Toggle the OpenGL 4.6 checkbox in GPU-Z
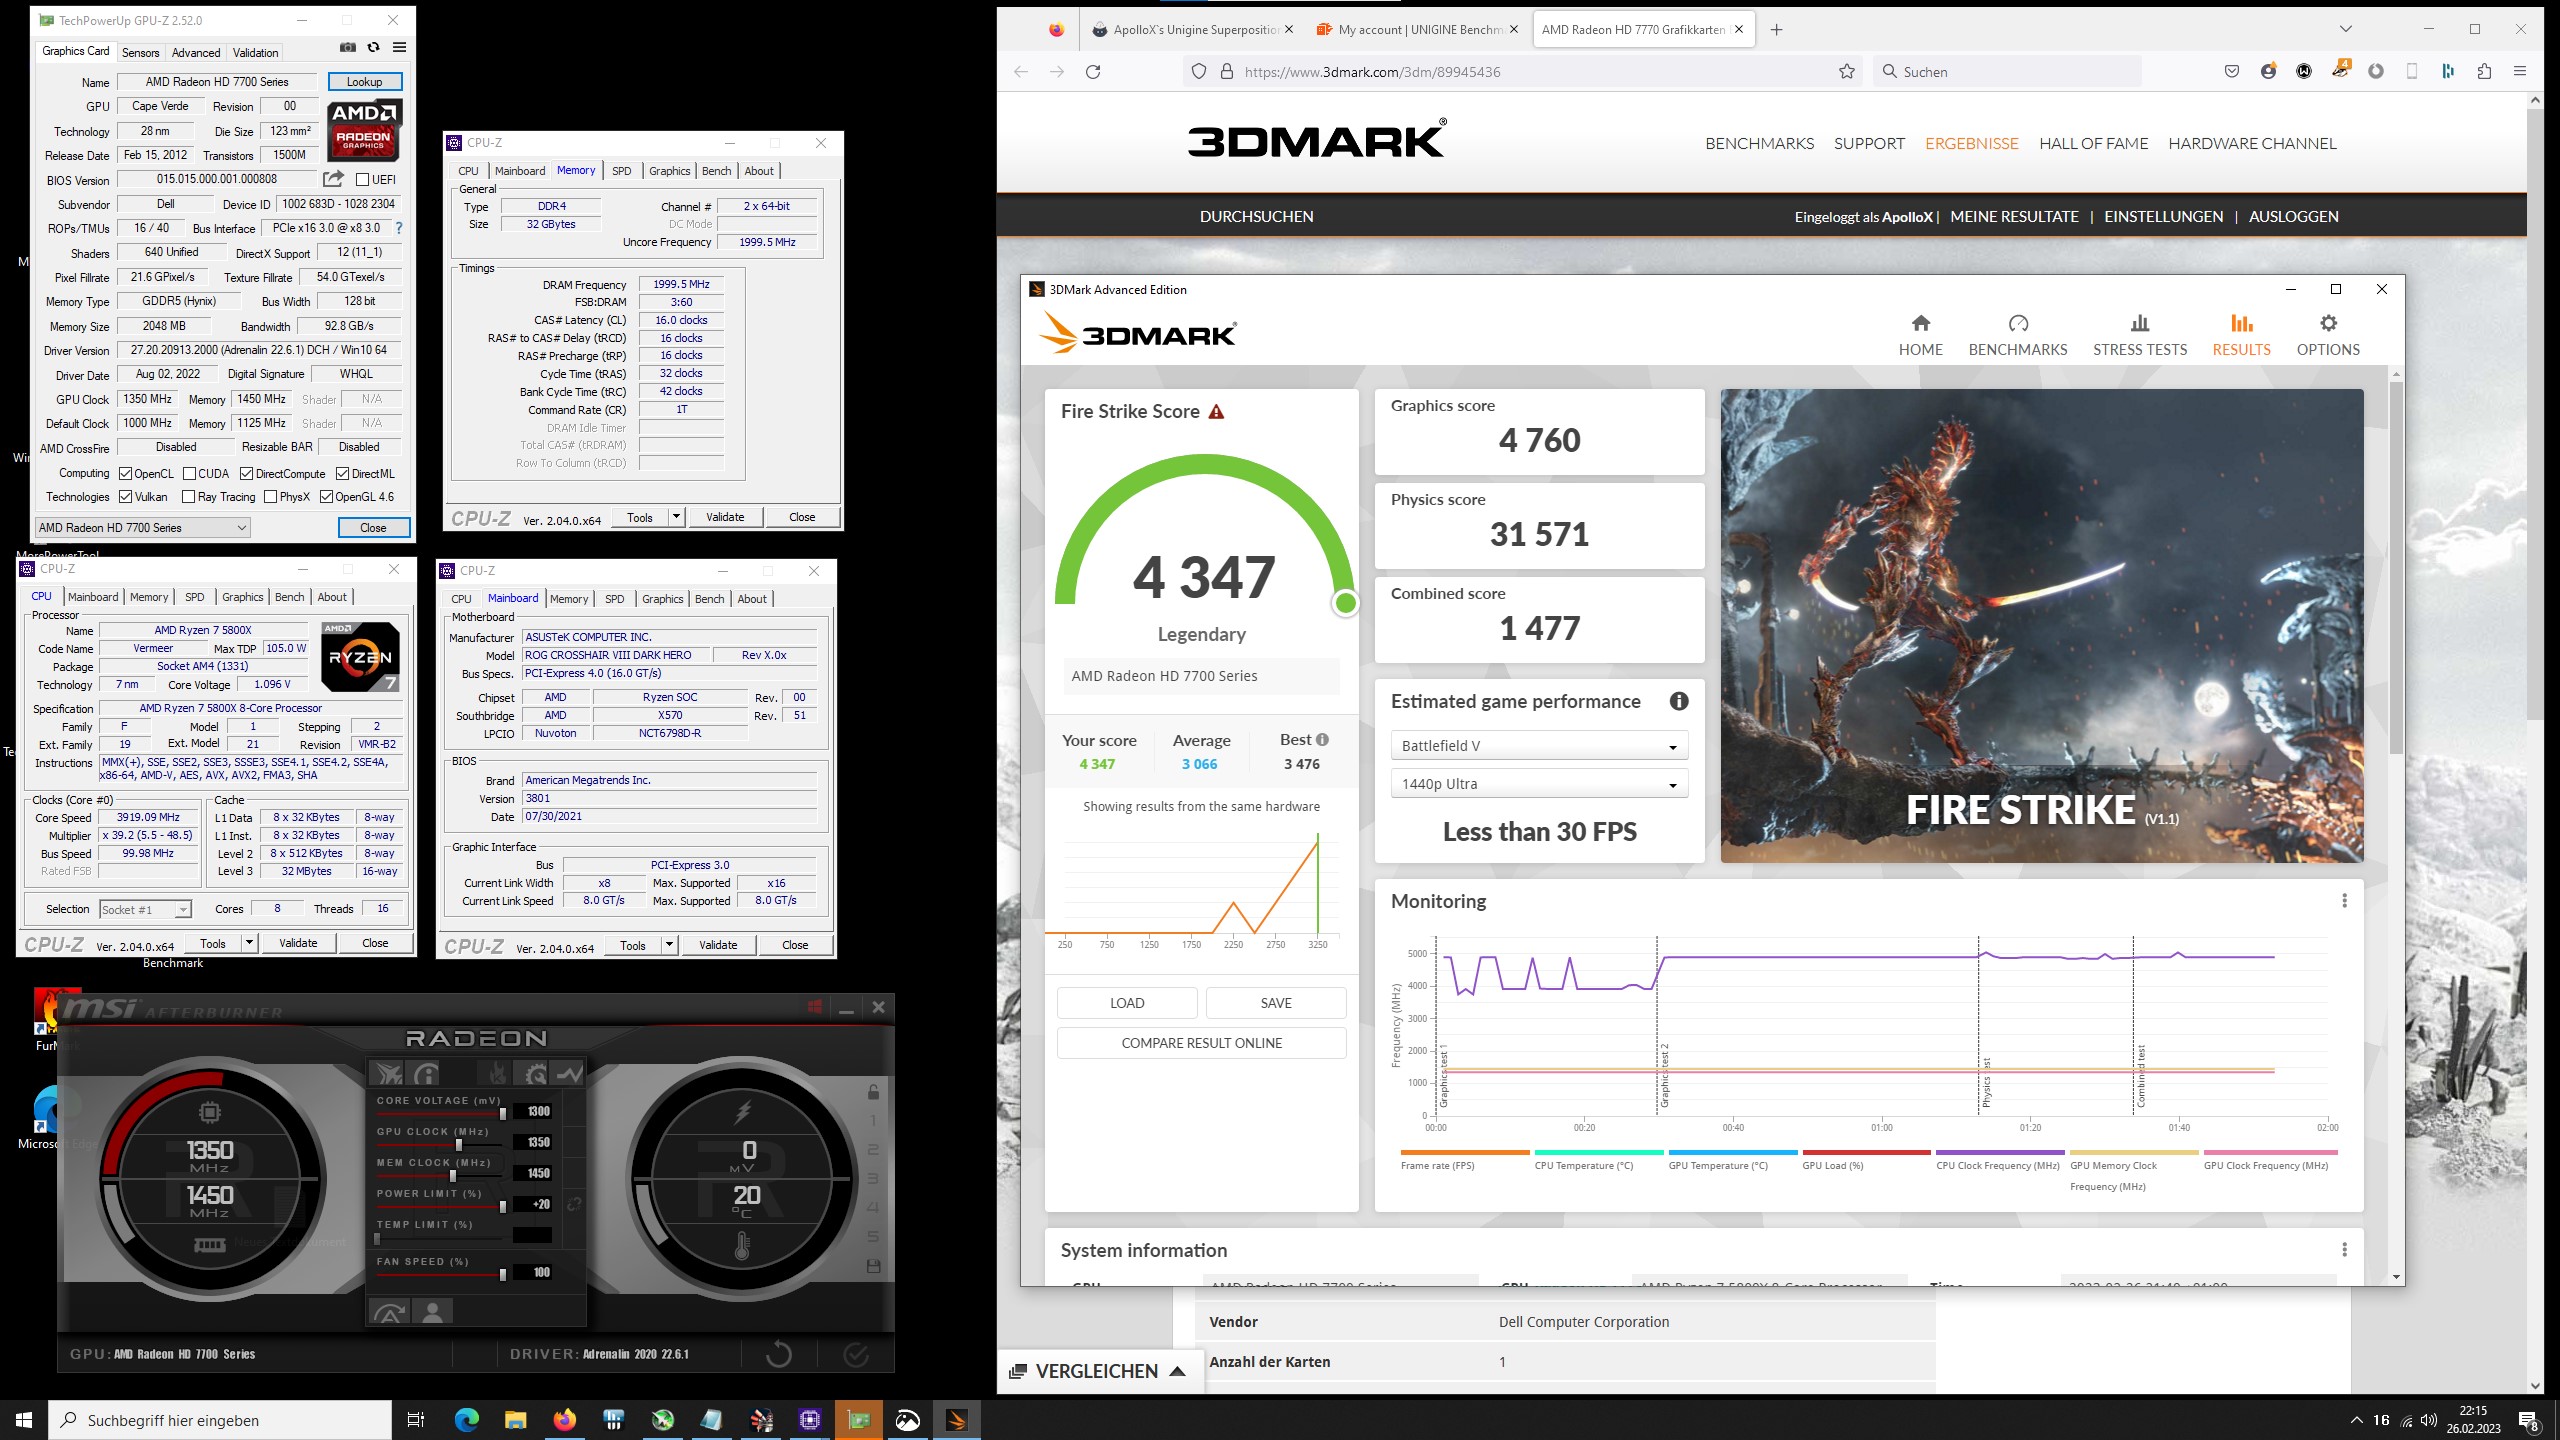 coord(326,497)
